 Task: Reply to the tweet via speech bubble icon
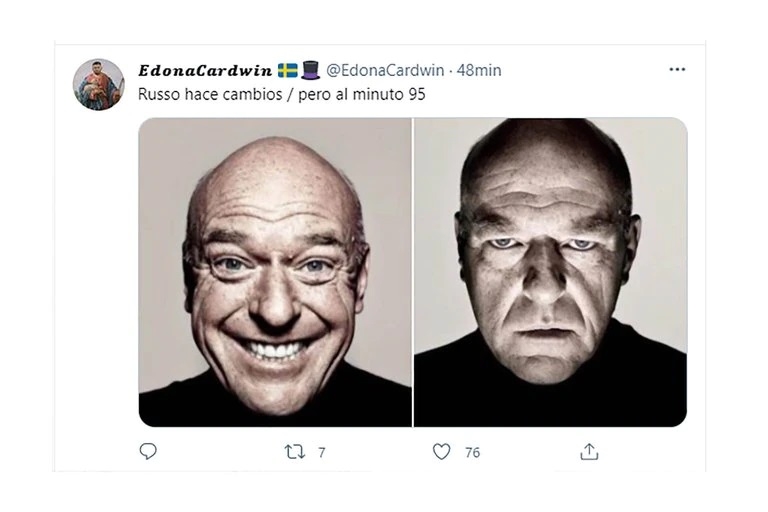pos(148,452)
